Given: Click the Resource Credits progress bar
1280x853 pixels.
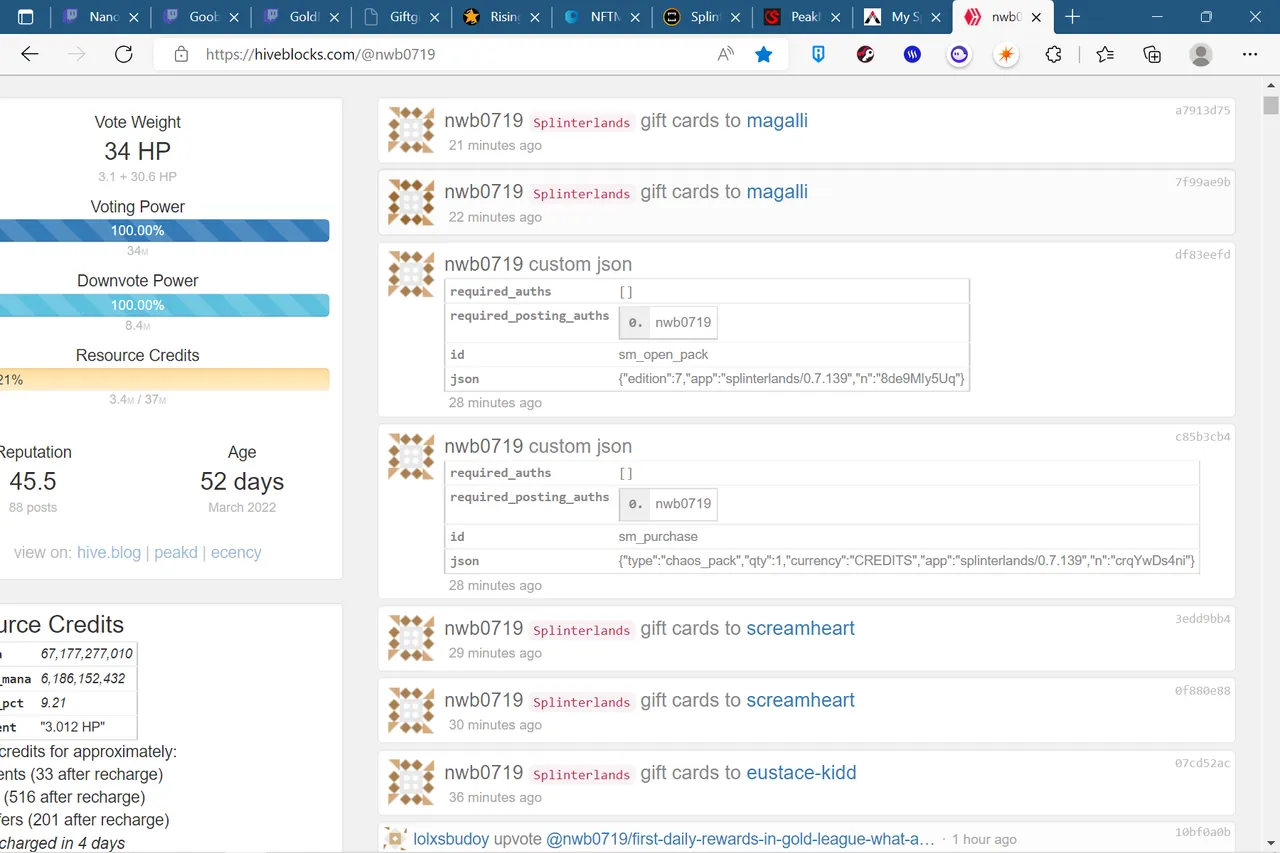Looking at the screenshot, I should [x=164, y=379].
